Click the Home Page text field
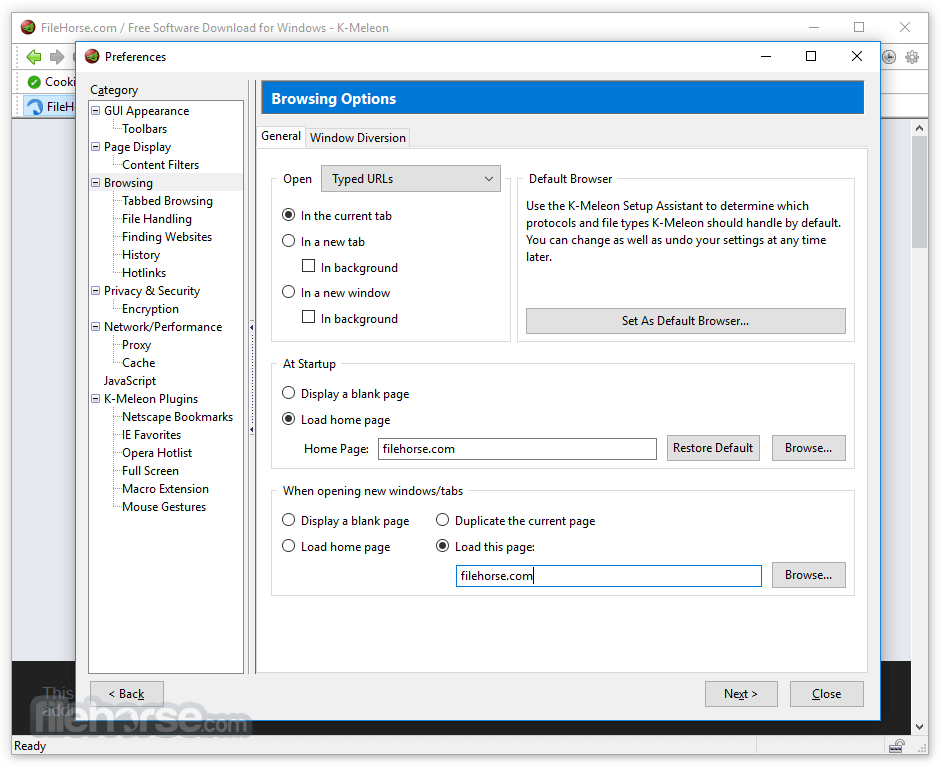943x768 pixels. tap(517, 449)
